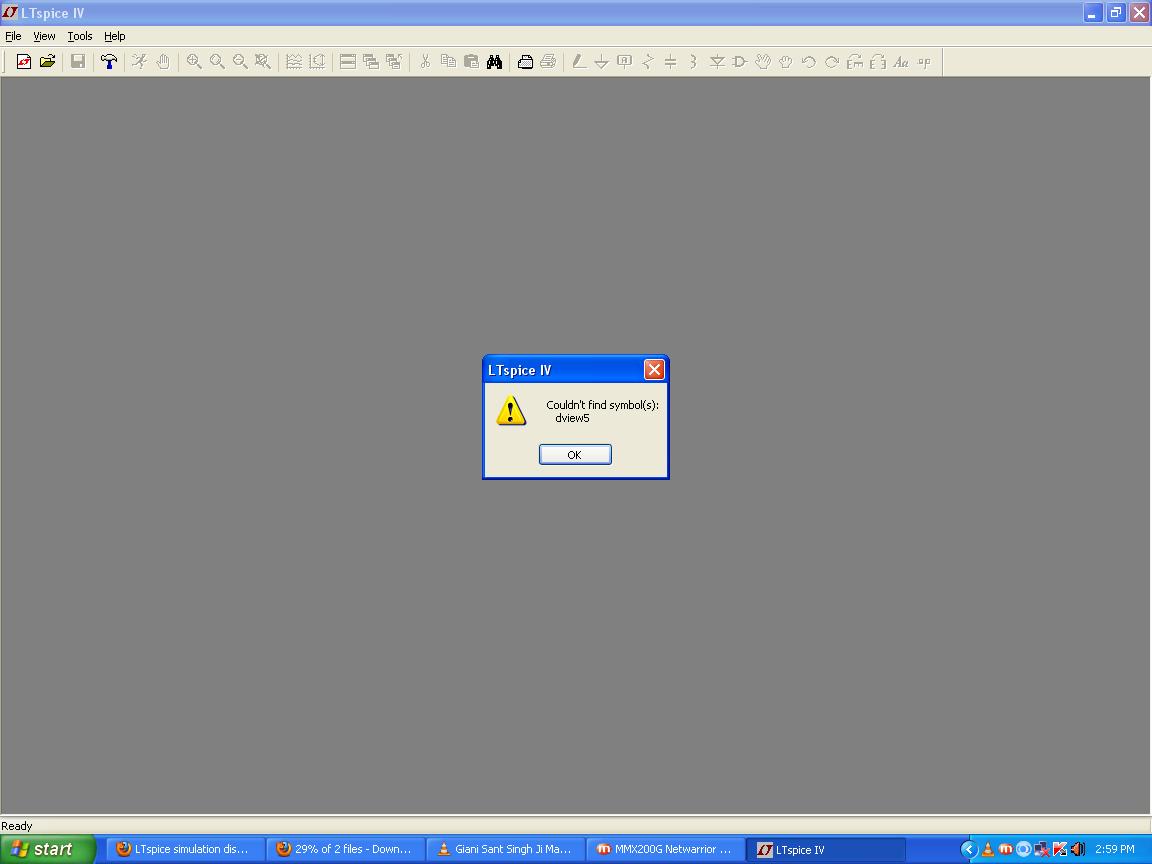Click the VLC cone tray icon
Image resolution: width=1152 pixels, height=864 pixels.
[x=988, y=850]
